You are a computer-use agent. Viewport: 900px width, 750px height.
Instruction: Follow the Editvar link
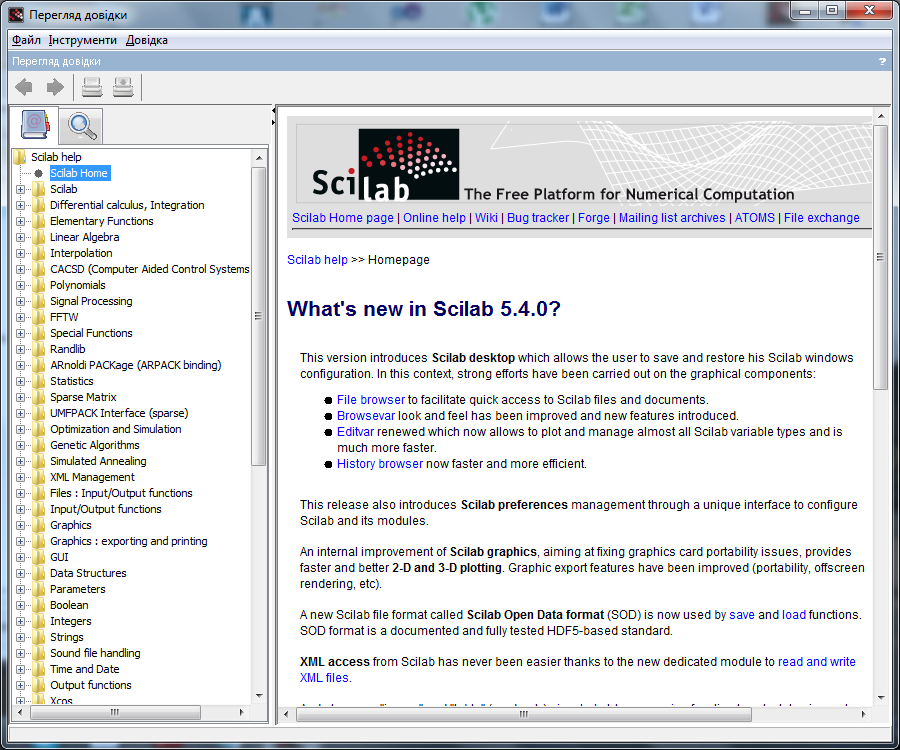pos(355,432)
